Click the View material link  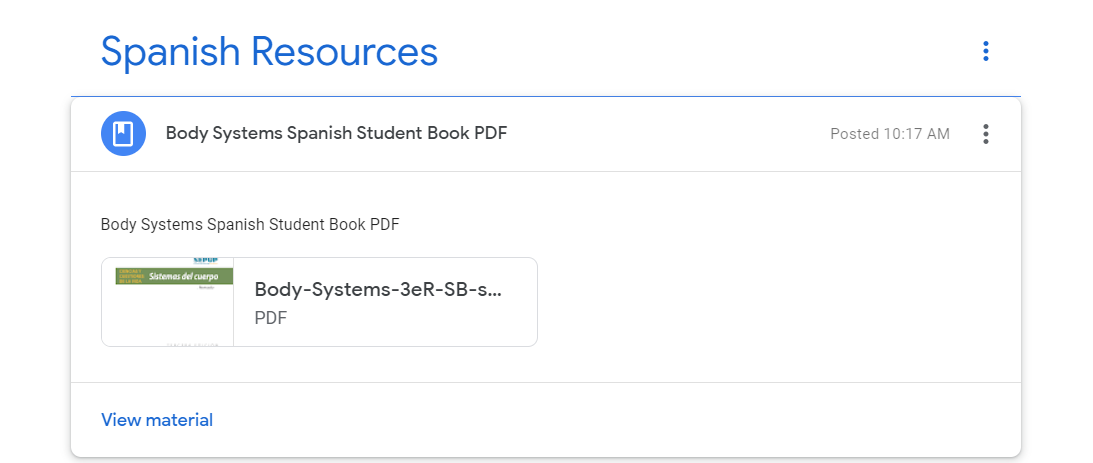click(x=157, y=420)
